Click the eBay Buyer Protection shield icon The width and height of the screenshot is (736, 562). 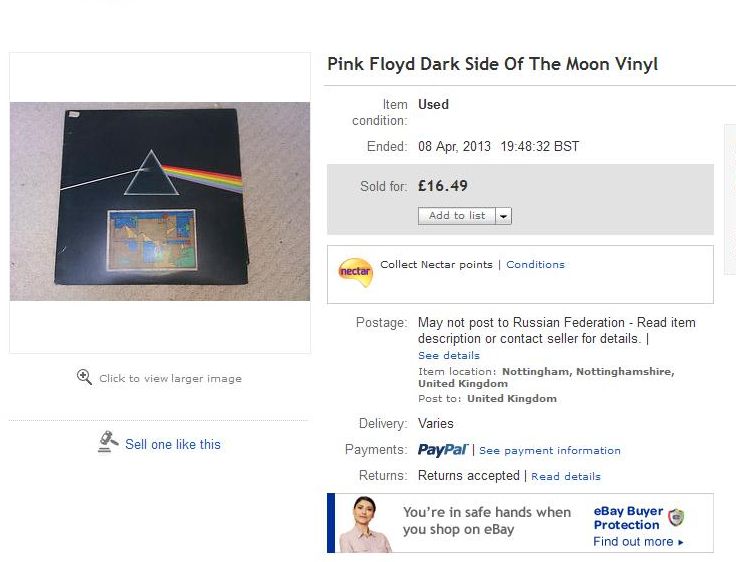[x=677, y=517]
